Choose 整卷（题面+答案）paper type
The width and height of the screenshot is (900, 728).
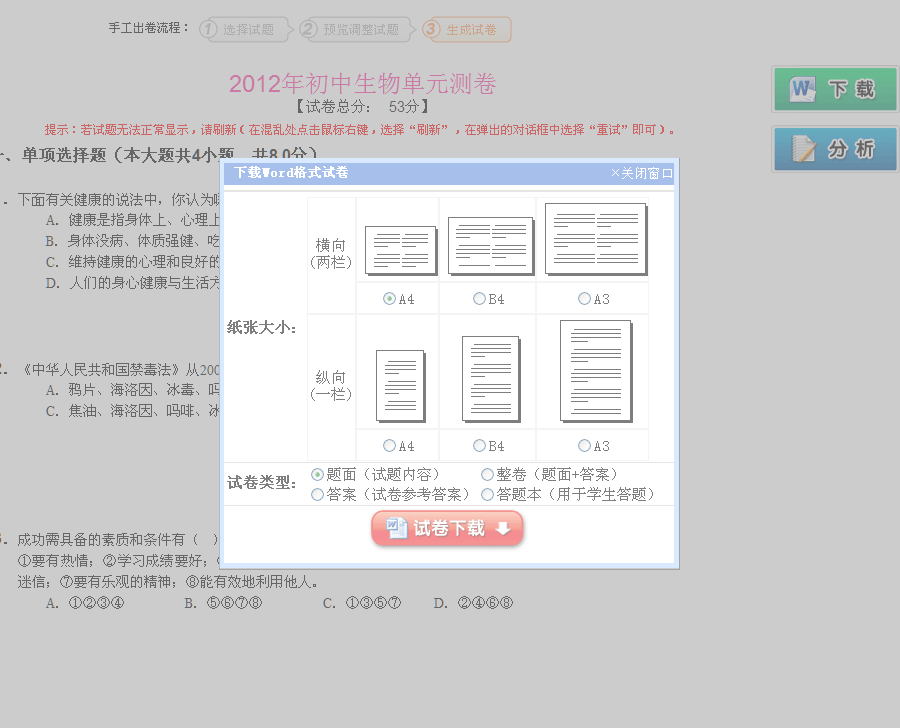pyautogui.click(x=487, y=475)
